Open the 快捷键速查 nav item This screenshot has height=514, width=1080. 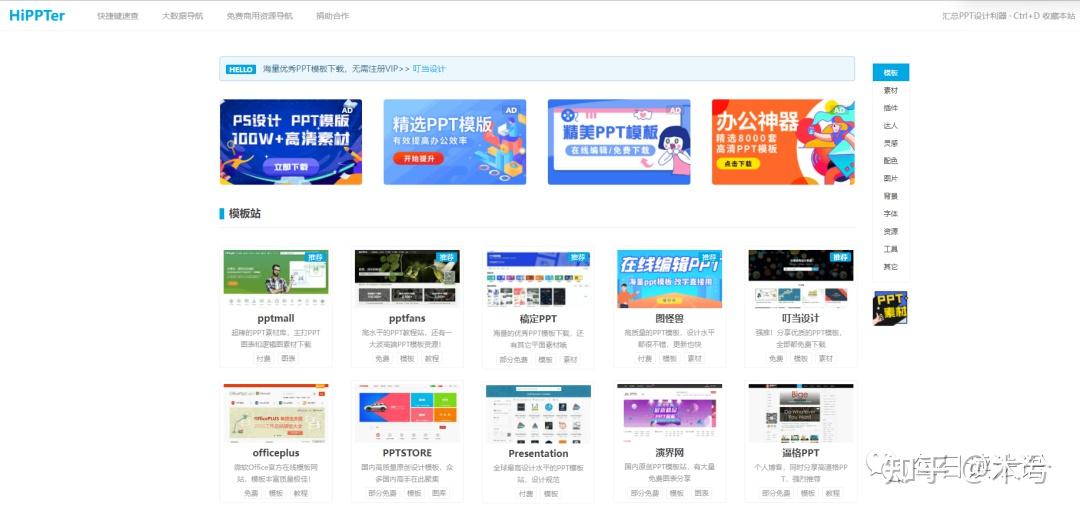pyautogui.click(x=118, y=16)
